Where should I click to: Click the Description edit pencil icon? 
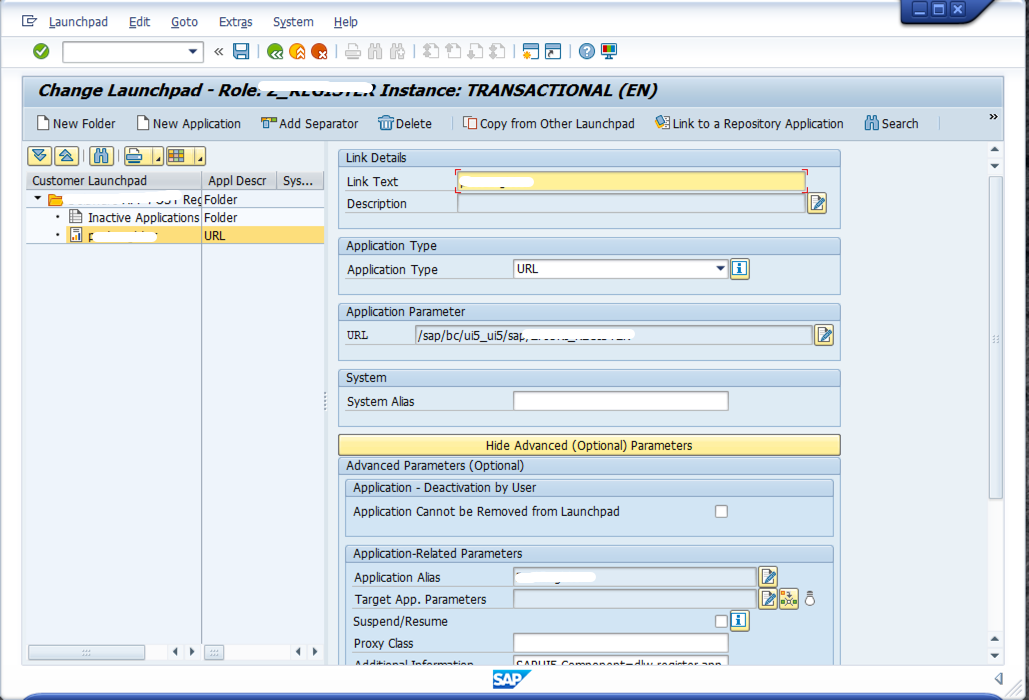pos(817,203)
